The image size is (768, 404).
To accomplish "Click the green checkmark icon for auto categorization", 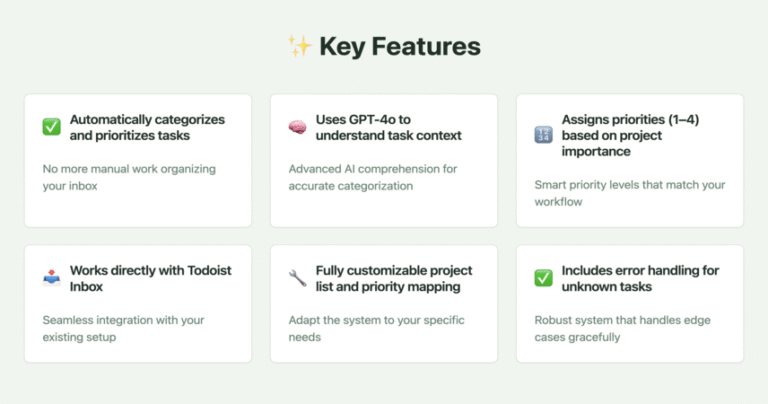I will pos(51,127).
